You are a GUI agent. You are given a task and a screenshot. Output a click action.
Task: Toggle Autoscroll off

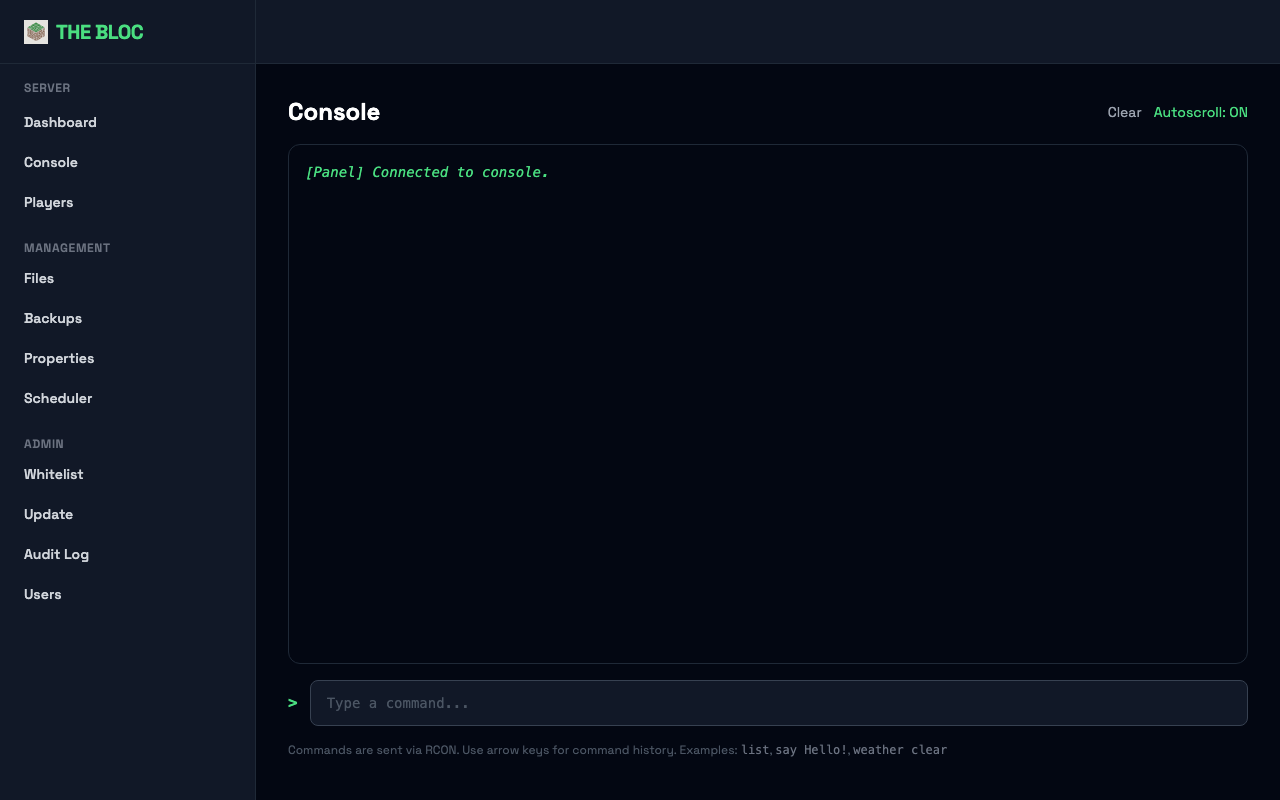[1200, 112]
